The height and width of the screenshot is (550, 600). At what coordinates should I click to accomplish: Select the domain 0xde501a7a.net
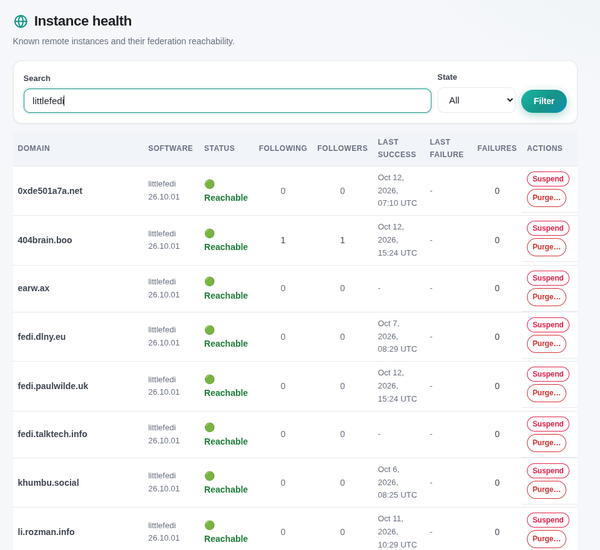pyautogui.click(x=50, y=191)
